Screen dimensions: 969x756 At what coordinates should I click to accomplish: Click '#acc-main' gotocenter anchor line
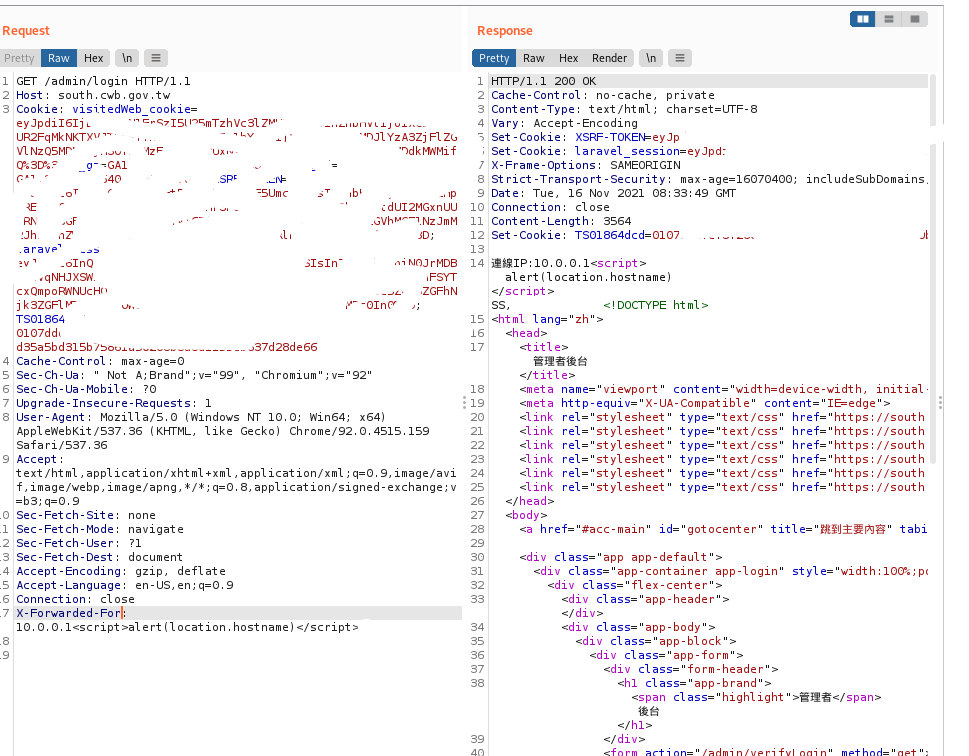click(723, 529)
